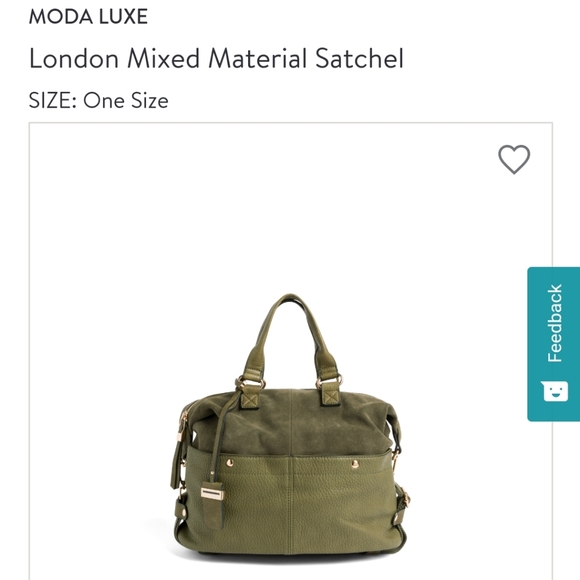Click the right handle ring hardware
580x580 pixels.
click(329, 382)
